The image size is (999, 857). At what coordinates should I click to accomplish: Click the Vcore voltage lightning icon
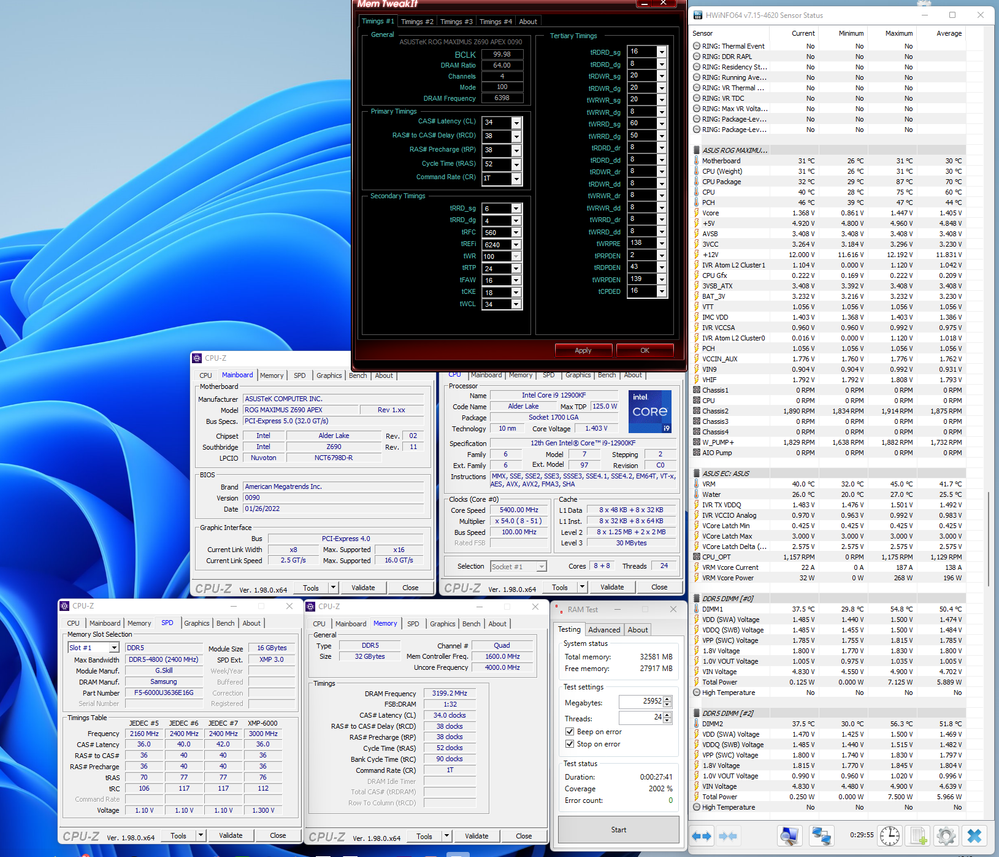(x=696, y=213)
